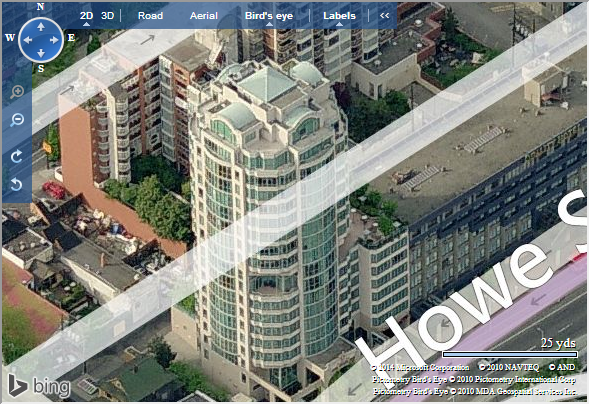Switch to the 2D map mode
This screenshot has width=589, height=404.
tap(86, 16)
